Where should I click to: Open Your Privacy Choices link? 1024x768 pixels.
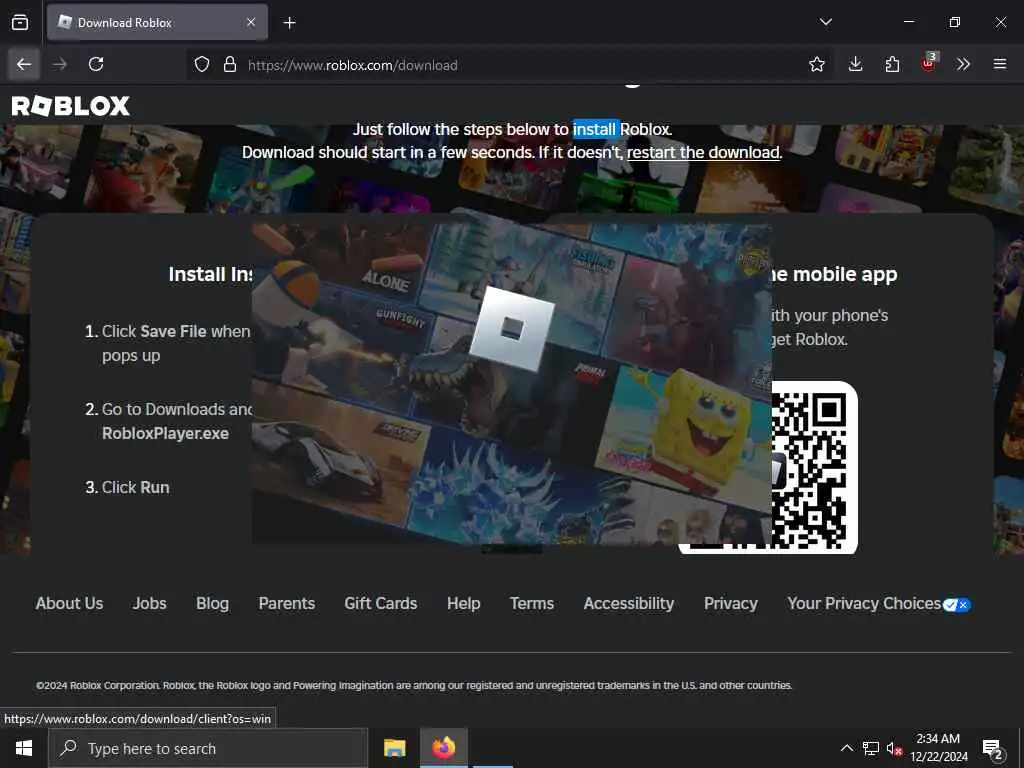click(863, 603)
